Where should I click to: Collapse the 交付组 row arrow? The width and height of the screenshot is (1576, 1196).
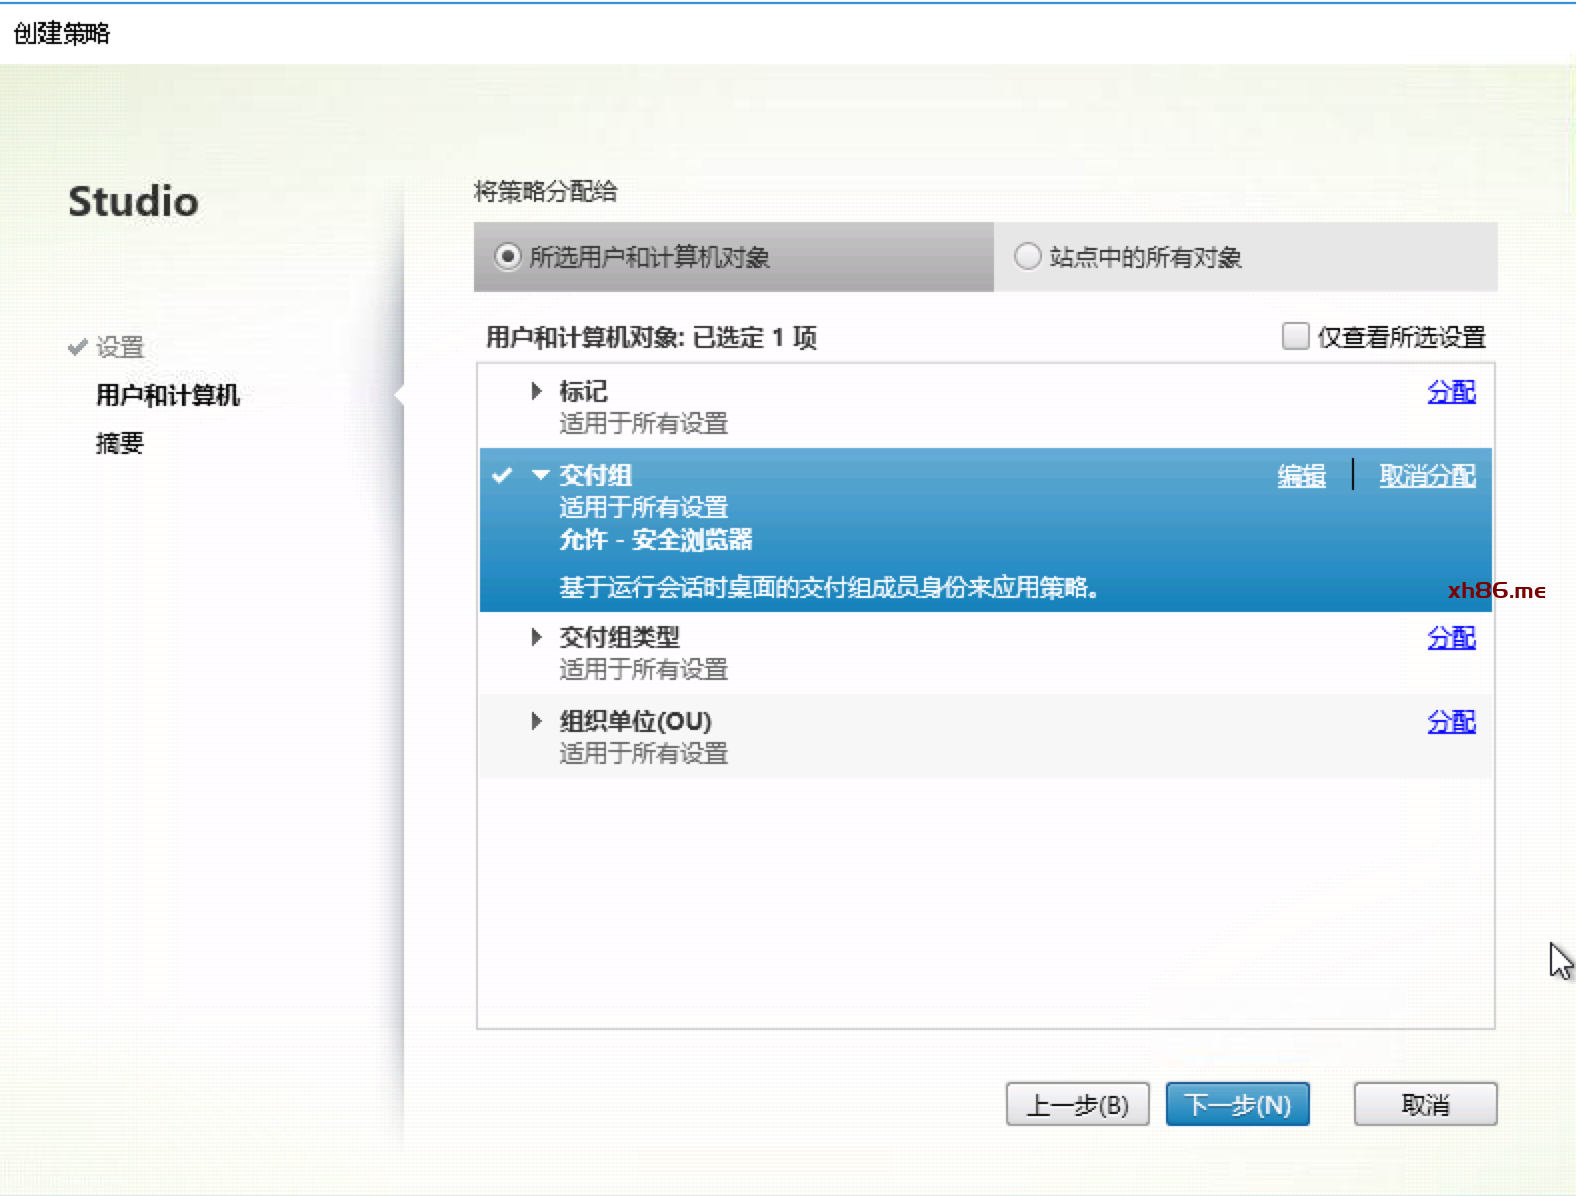coord(540,475)
